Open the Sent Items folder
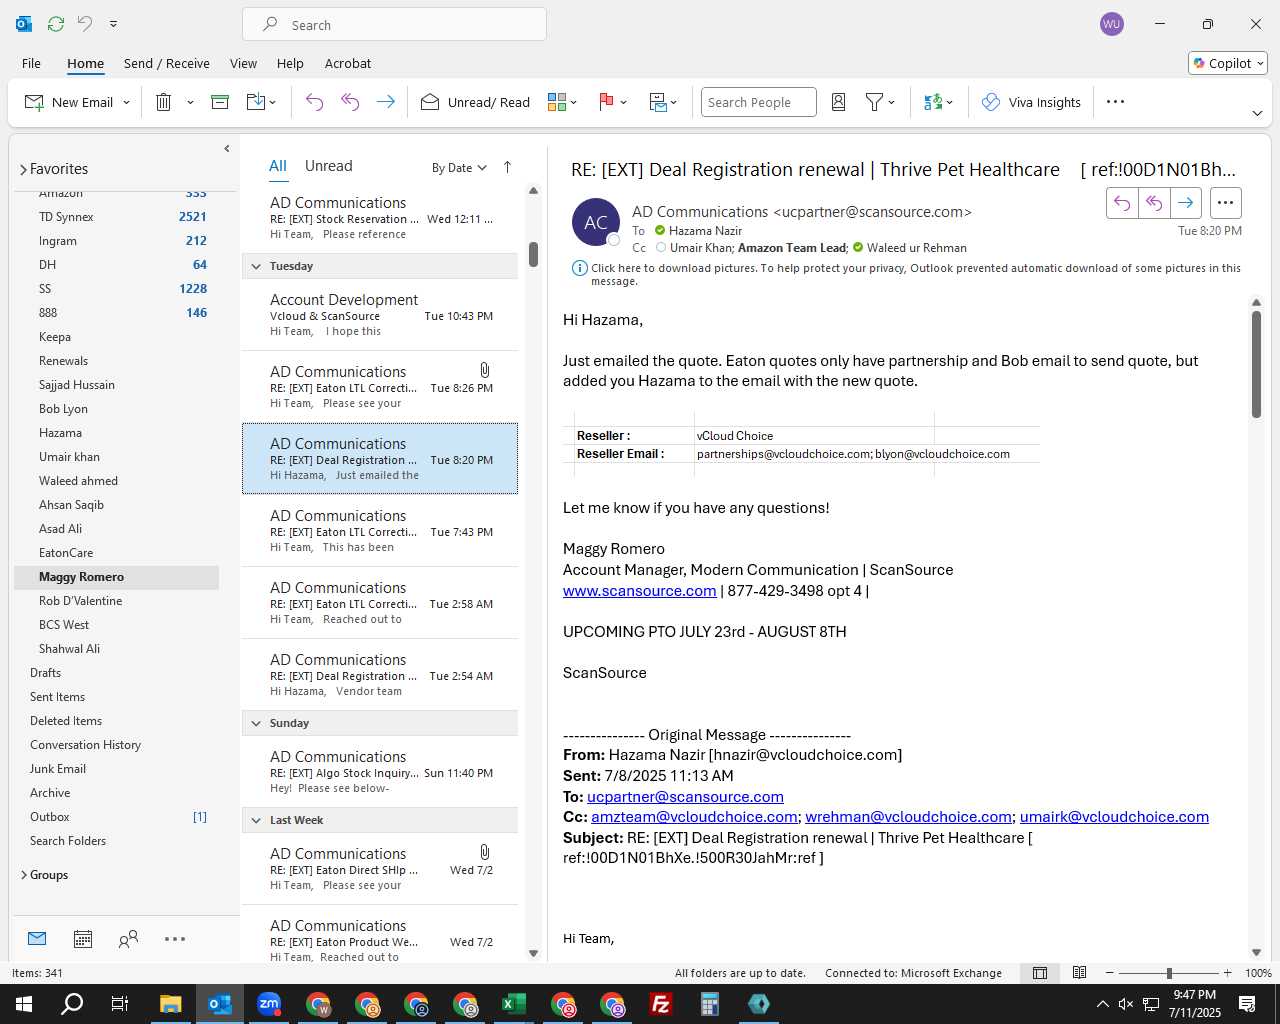1280x1024 pixels. [57, 697]
